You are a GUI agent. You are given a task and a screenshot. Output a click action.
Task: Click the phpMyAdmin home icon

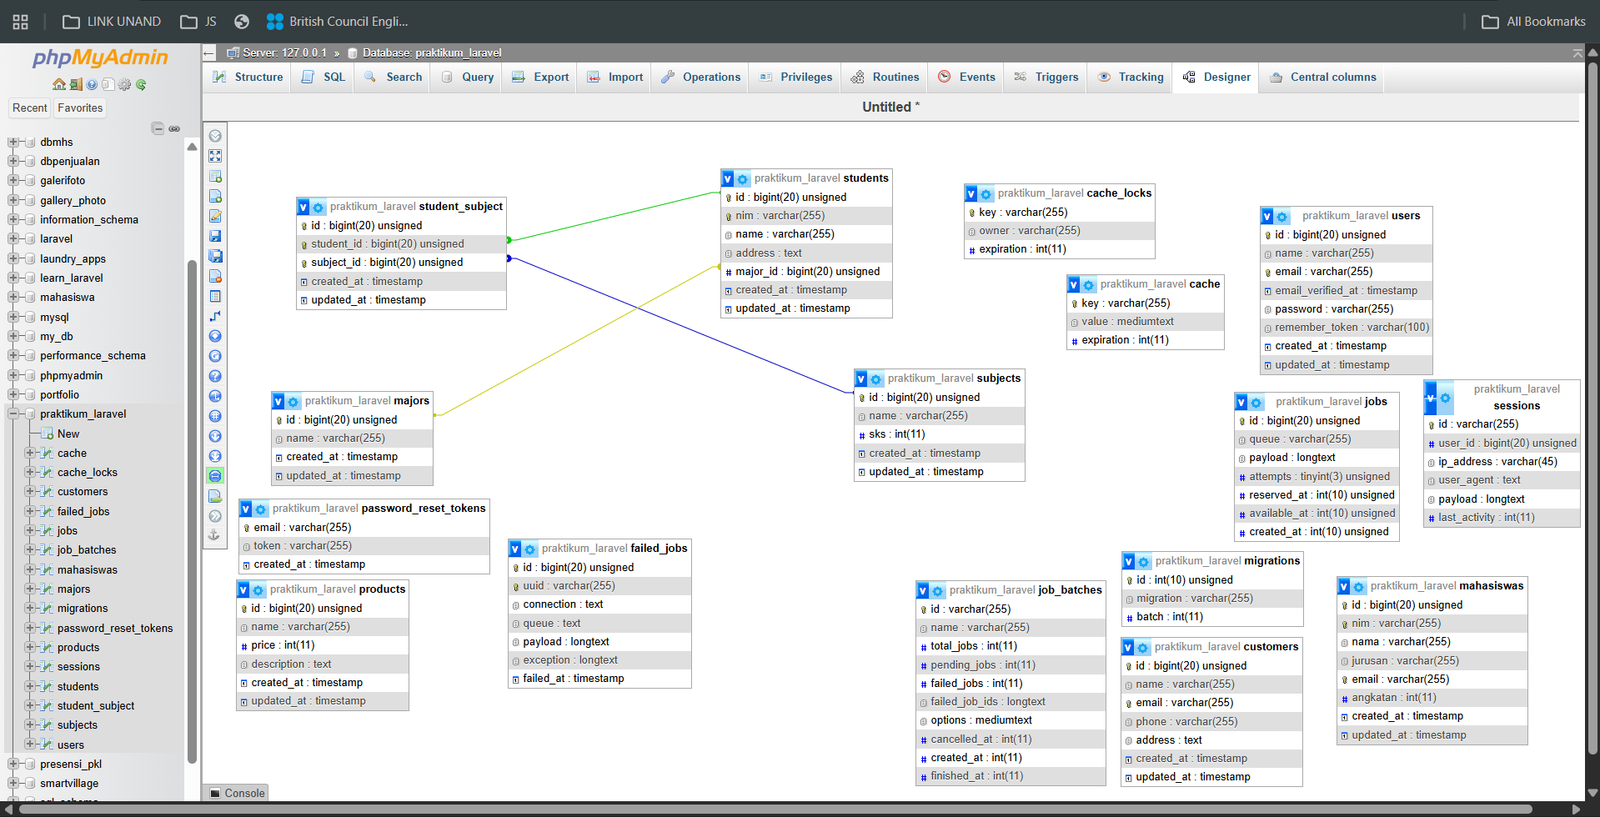tap(59, 85)
